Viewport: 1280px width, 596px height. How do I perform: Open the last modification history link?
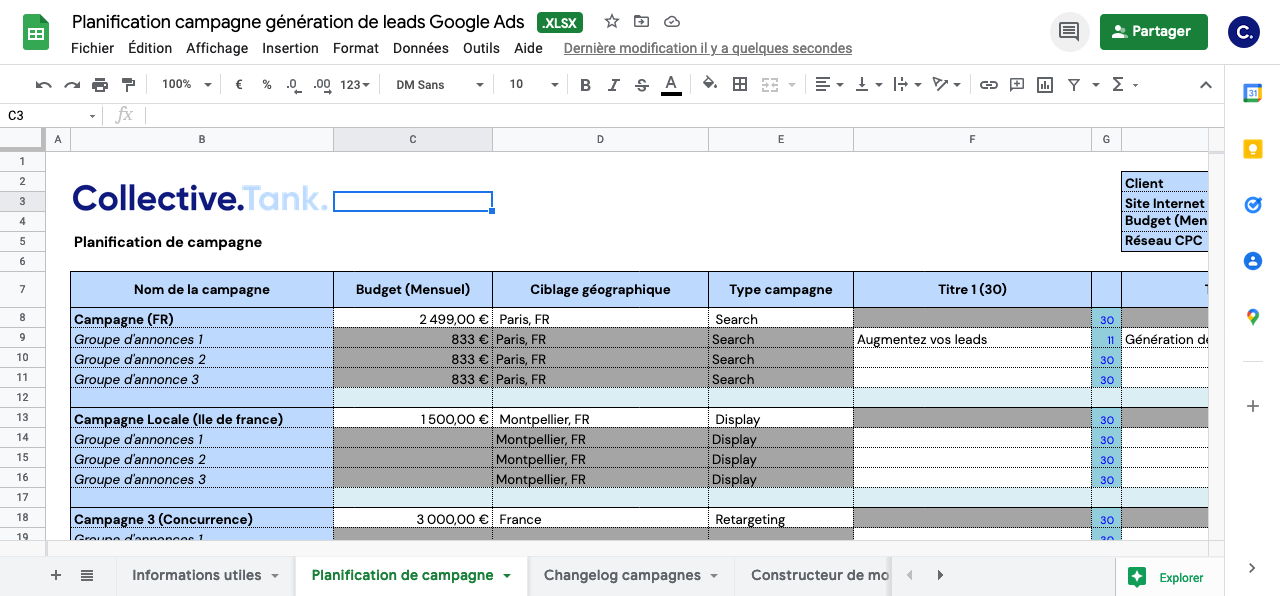(707, 48)
